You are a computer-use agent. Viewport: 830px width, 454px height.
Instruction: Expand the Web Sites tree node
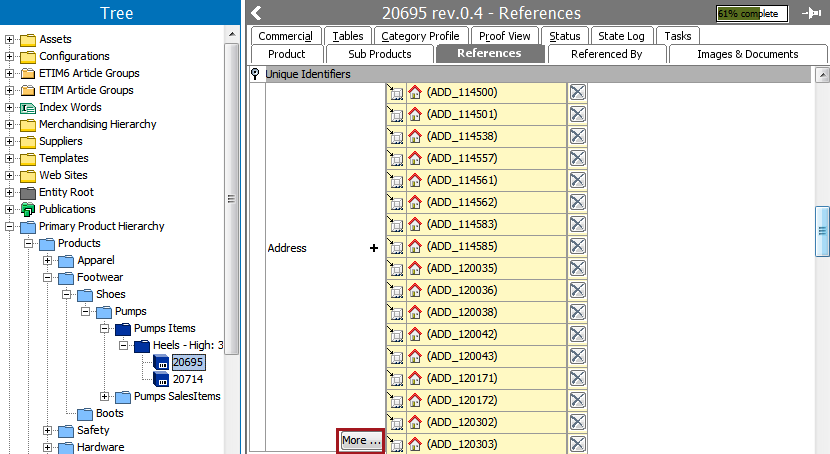tap(10, 175)
